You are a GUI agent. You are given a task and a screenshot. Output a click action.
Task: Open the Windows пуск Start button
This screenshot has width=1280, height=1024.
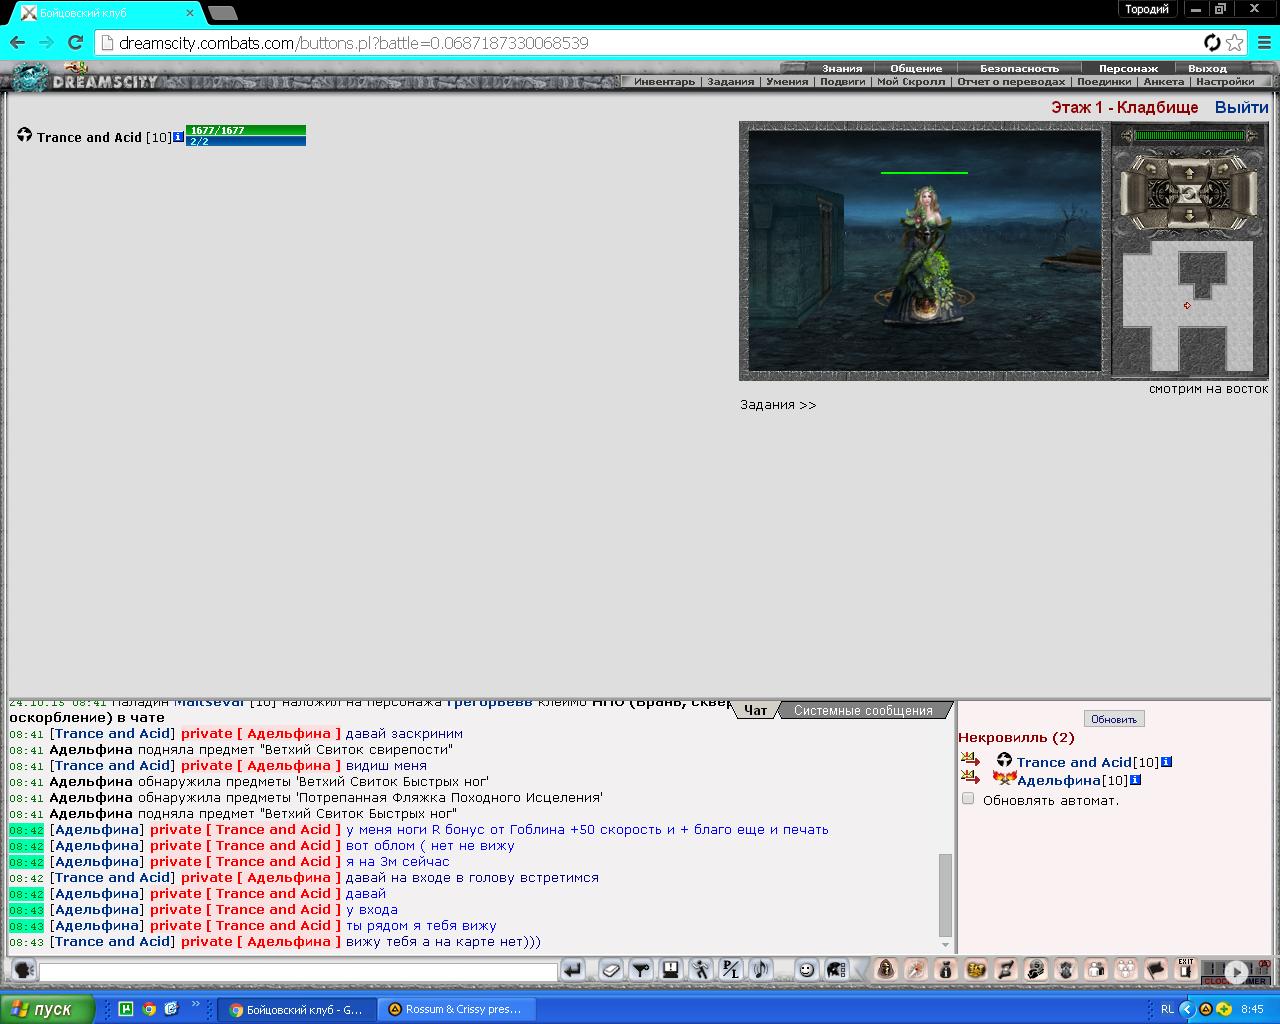click(47, 1009)
